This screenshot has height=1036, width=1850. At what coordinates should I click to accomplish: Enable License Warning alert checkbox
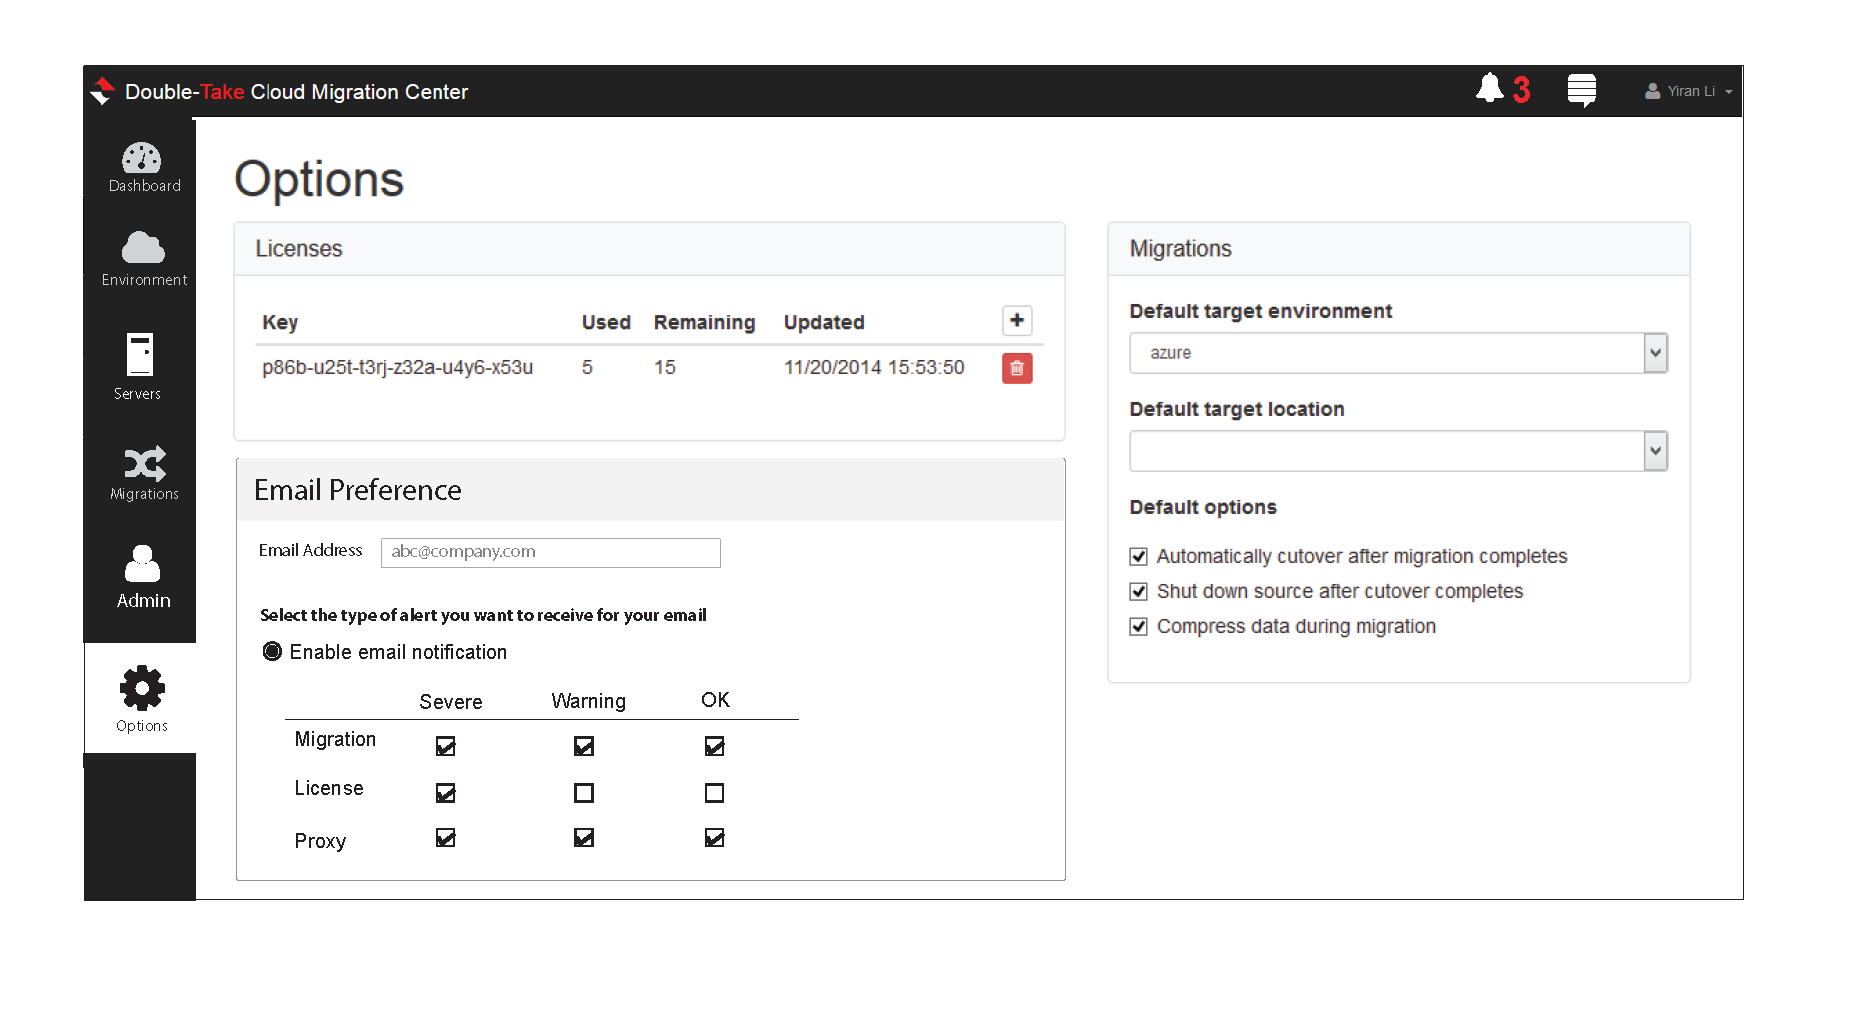584,793
